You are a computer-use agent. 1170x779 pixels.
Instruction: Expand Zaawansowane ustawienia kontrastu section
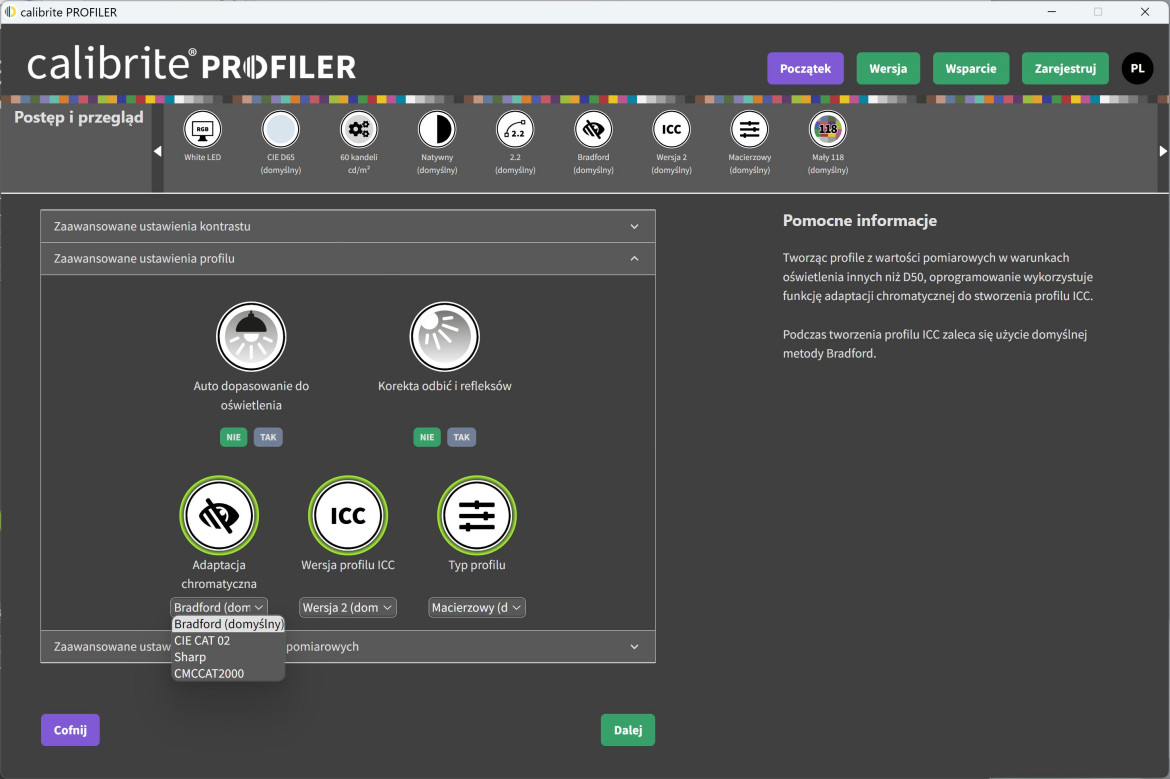[348, 226]
